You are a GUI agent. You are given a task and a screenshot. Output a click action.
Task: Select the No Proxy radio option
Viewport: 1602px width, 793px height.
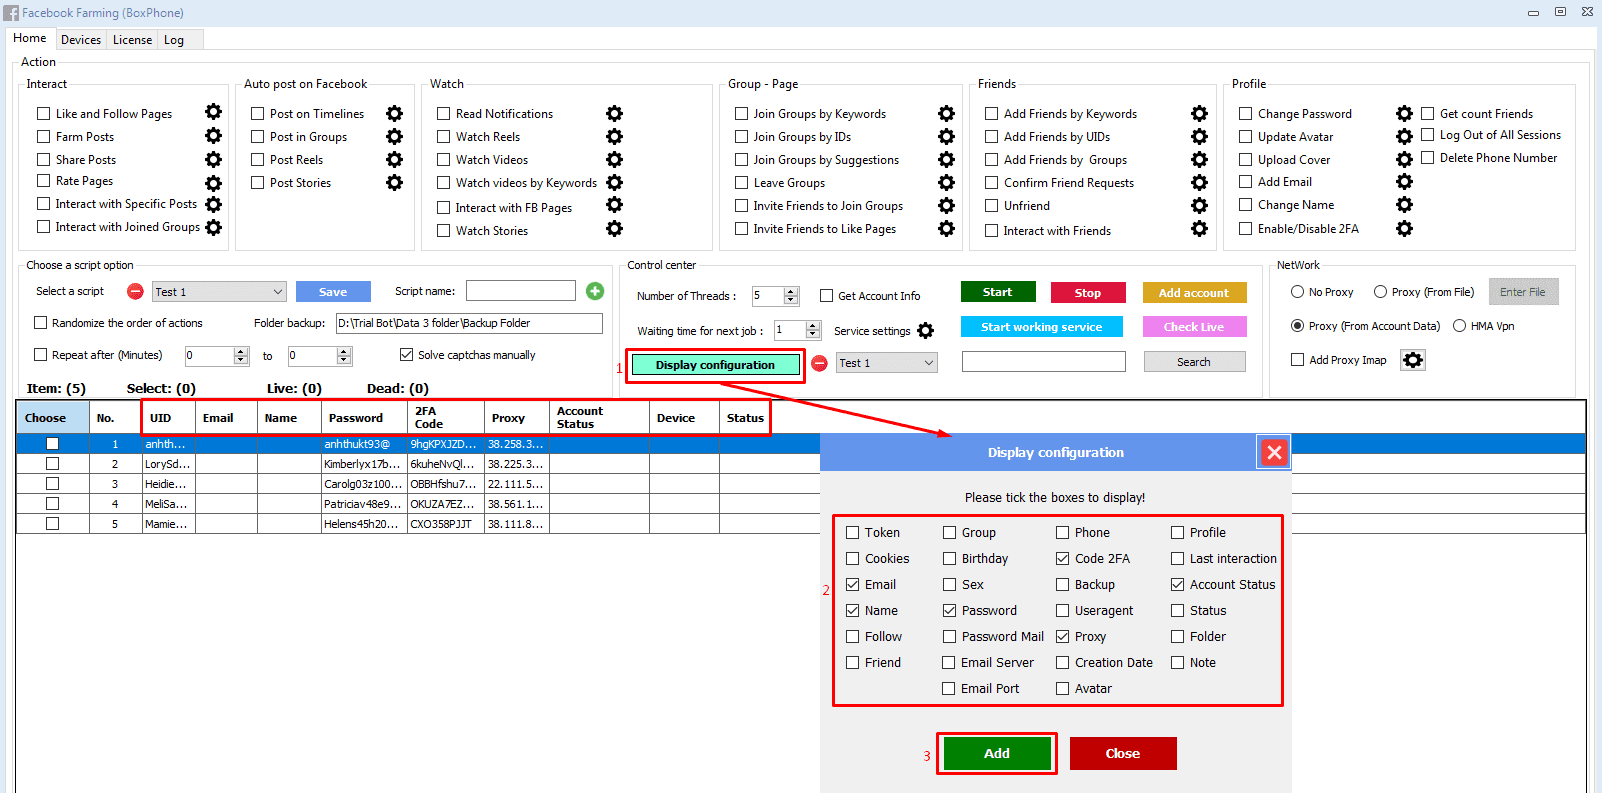point(1298,292)
